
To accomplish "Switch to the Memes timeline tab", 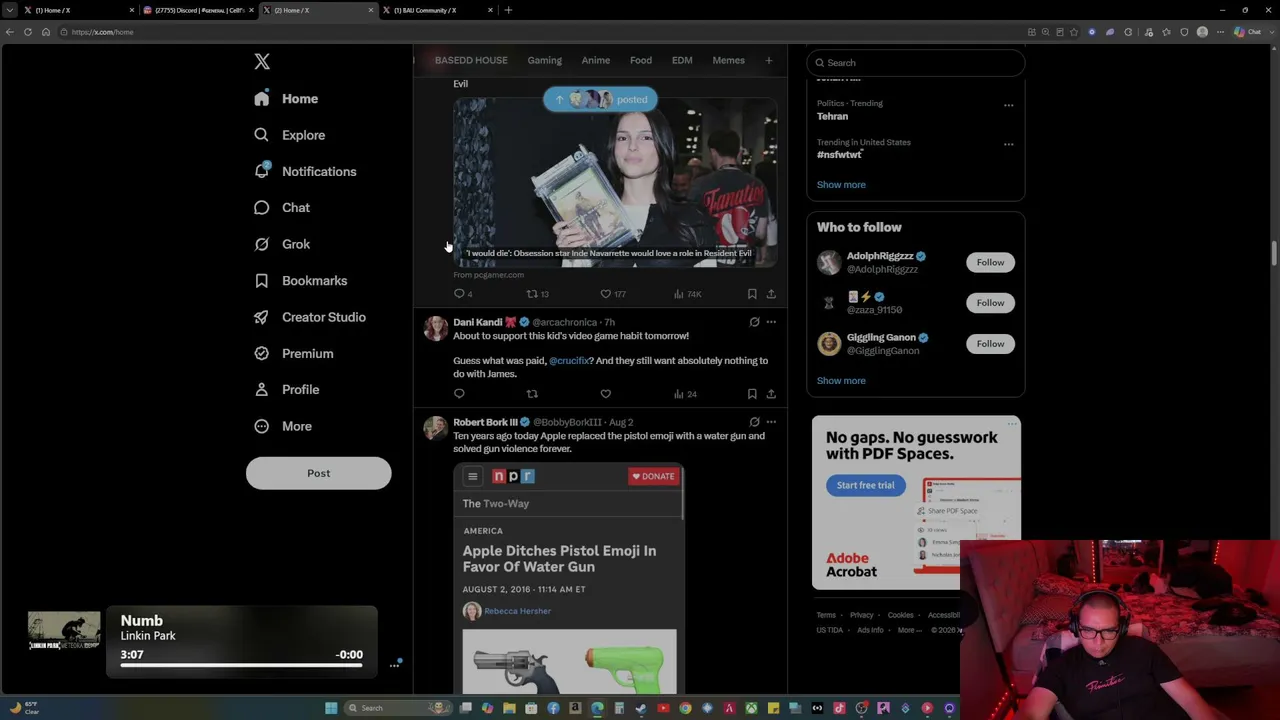I will (728, 60).
